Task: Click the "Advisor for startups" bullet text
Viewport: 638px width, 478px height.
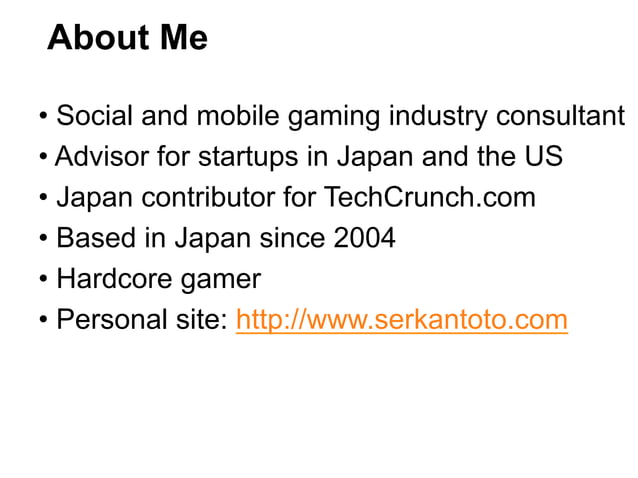Action: 309,157
